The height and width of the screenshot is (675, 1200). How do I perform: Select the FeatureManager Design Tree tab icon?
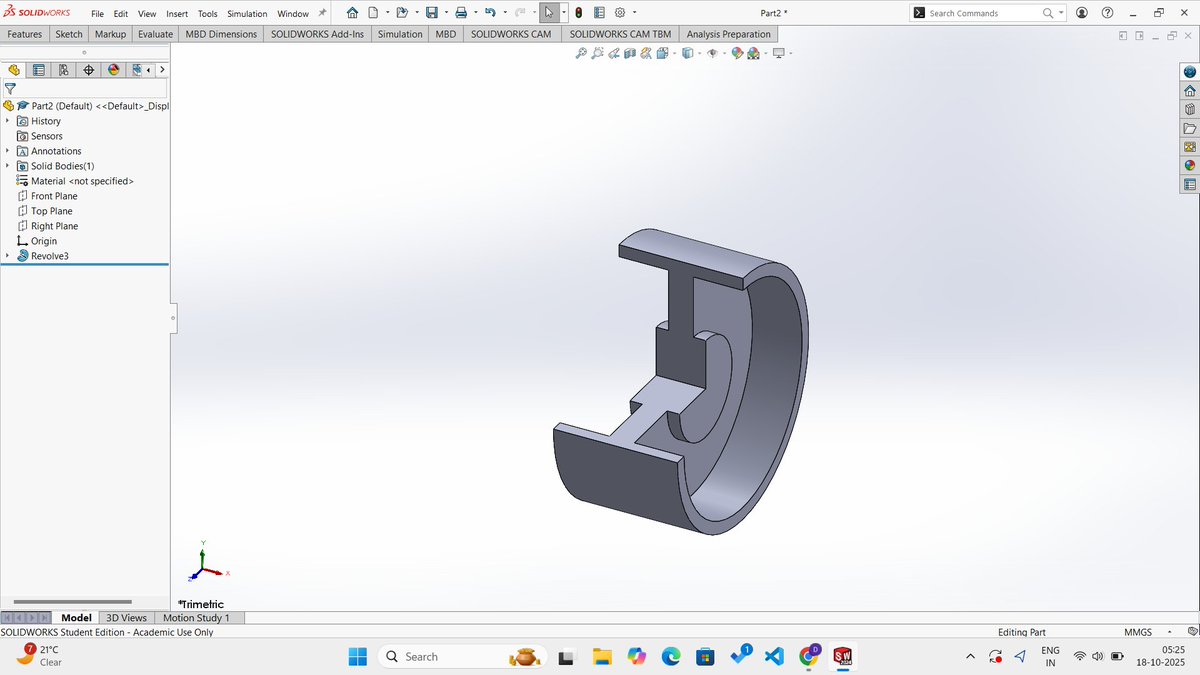14,70
